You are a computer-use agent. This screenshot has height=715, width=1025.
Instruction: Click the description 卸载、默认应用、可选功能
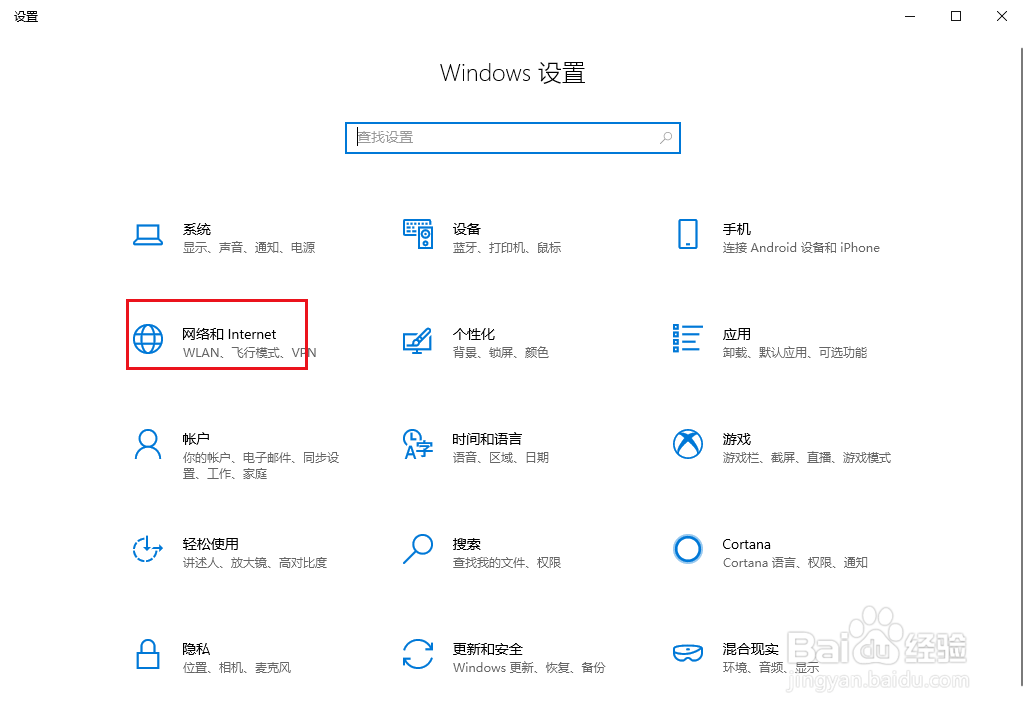tap(795, 353)
